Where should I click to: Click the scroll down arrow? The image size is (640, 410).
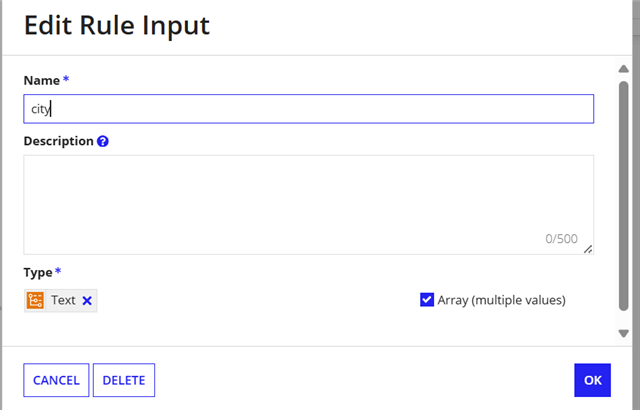pos(623,333)
